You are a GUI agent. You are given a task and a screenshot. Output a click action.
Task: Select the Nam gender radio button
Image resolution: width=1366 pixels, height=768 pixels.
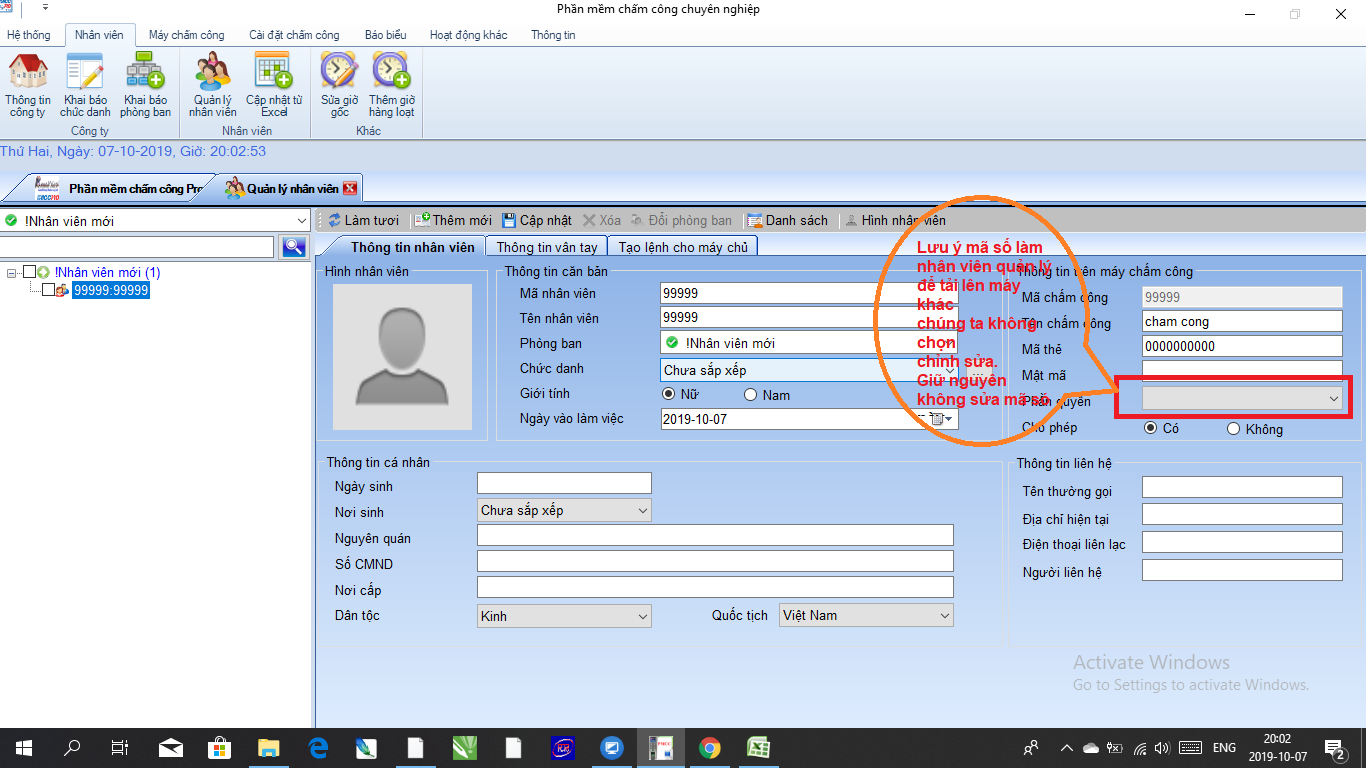pyautogui.click(x=750, y=395)
